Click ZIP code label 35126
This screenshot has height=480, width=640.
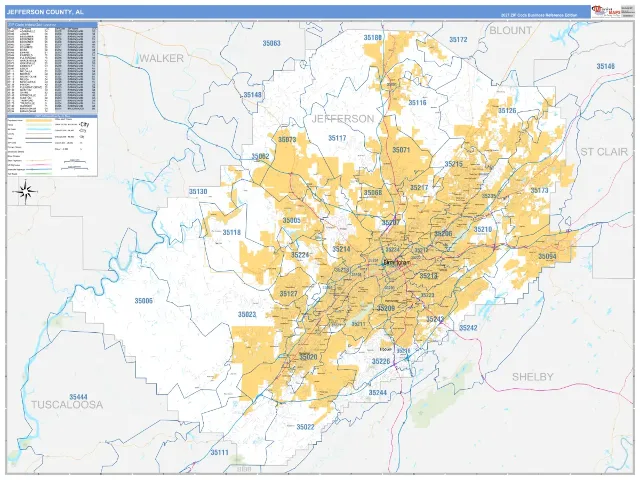(x=507, y=111)
